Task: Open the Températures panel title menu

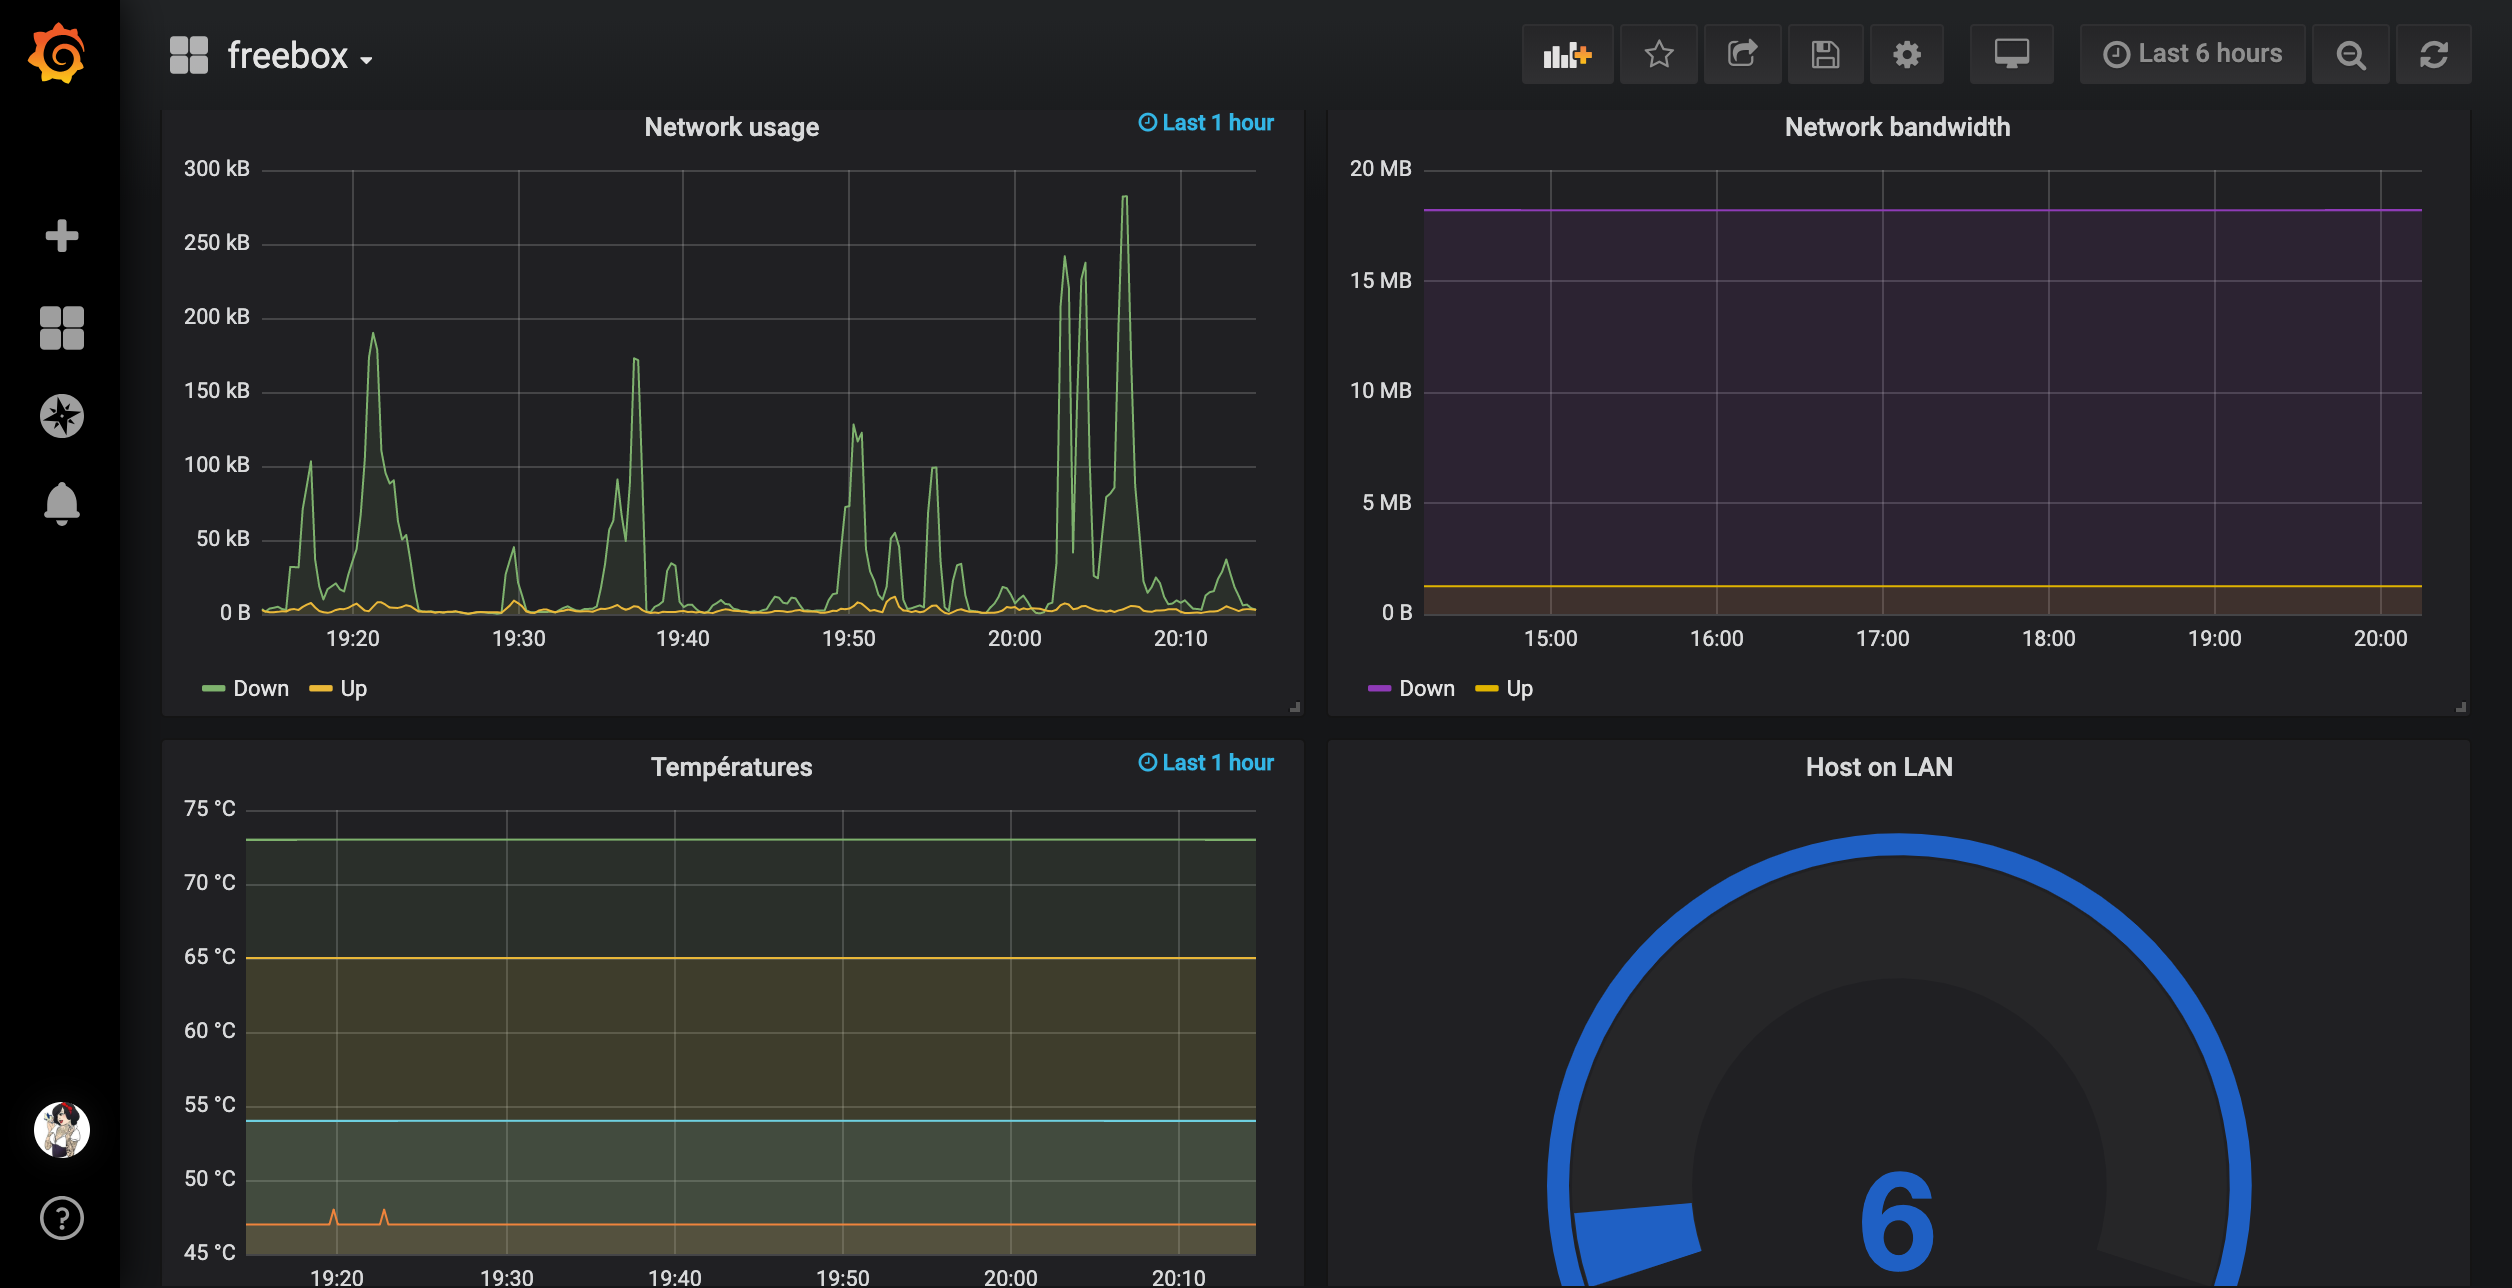Action: pyautogui.click(x=732, y=767)
